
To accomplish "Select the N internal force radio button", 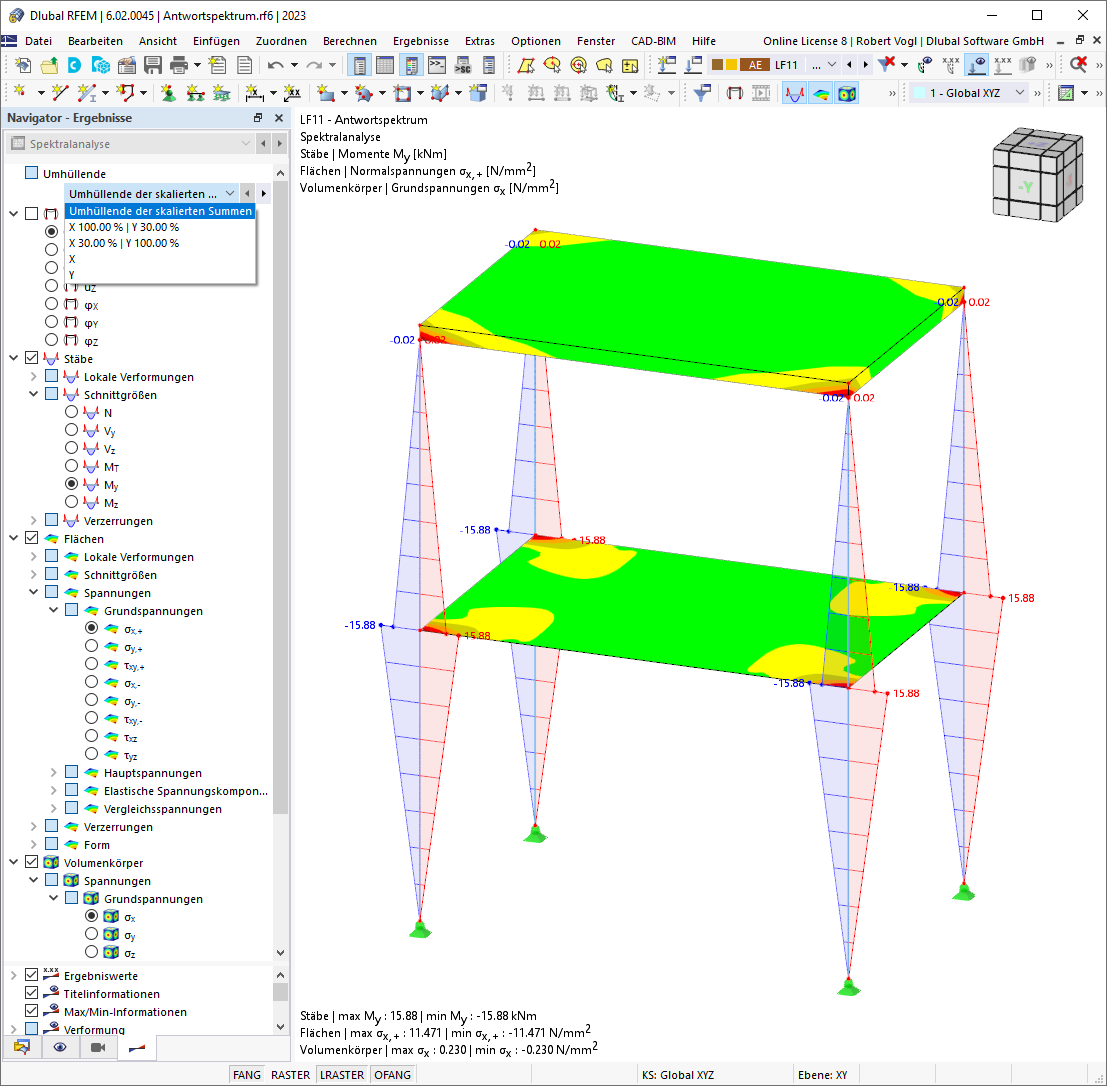I will [71, 412].
